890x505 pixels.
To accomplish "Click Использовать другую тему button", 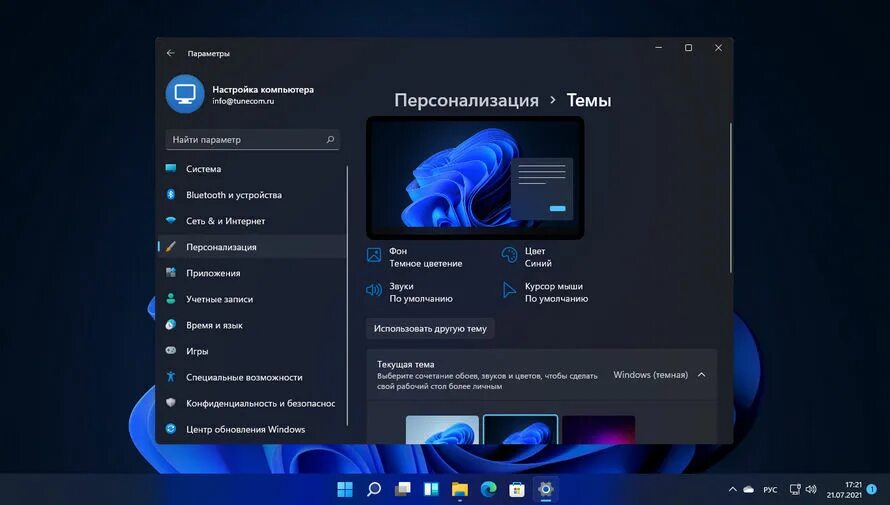I will 430,329.
